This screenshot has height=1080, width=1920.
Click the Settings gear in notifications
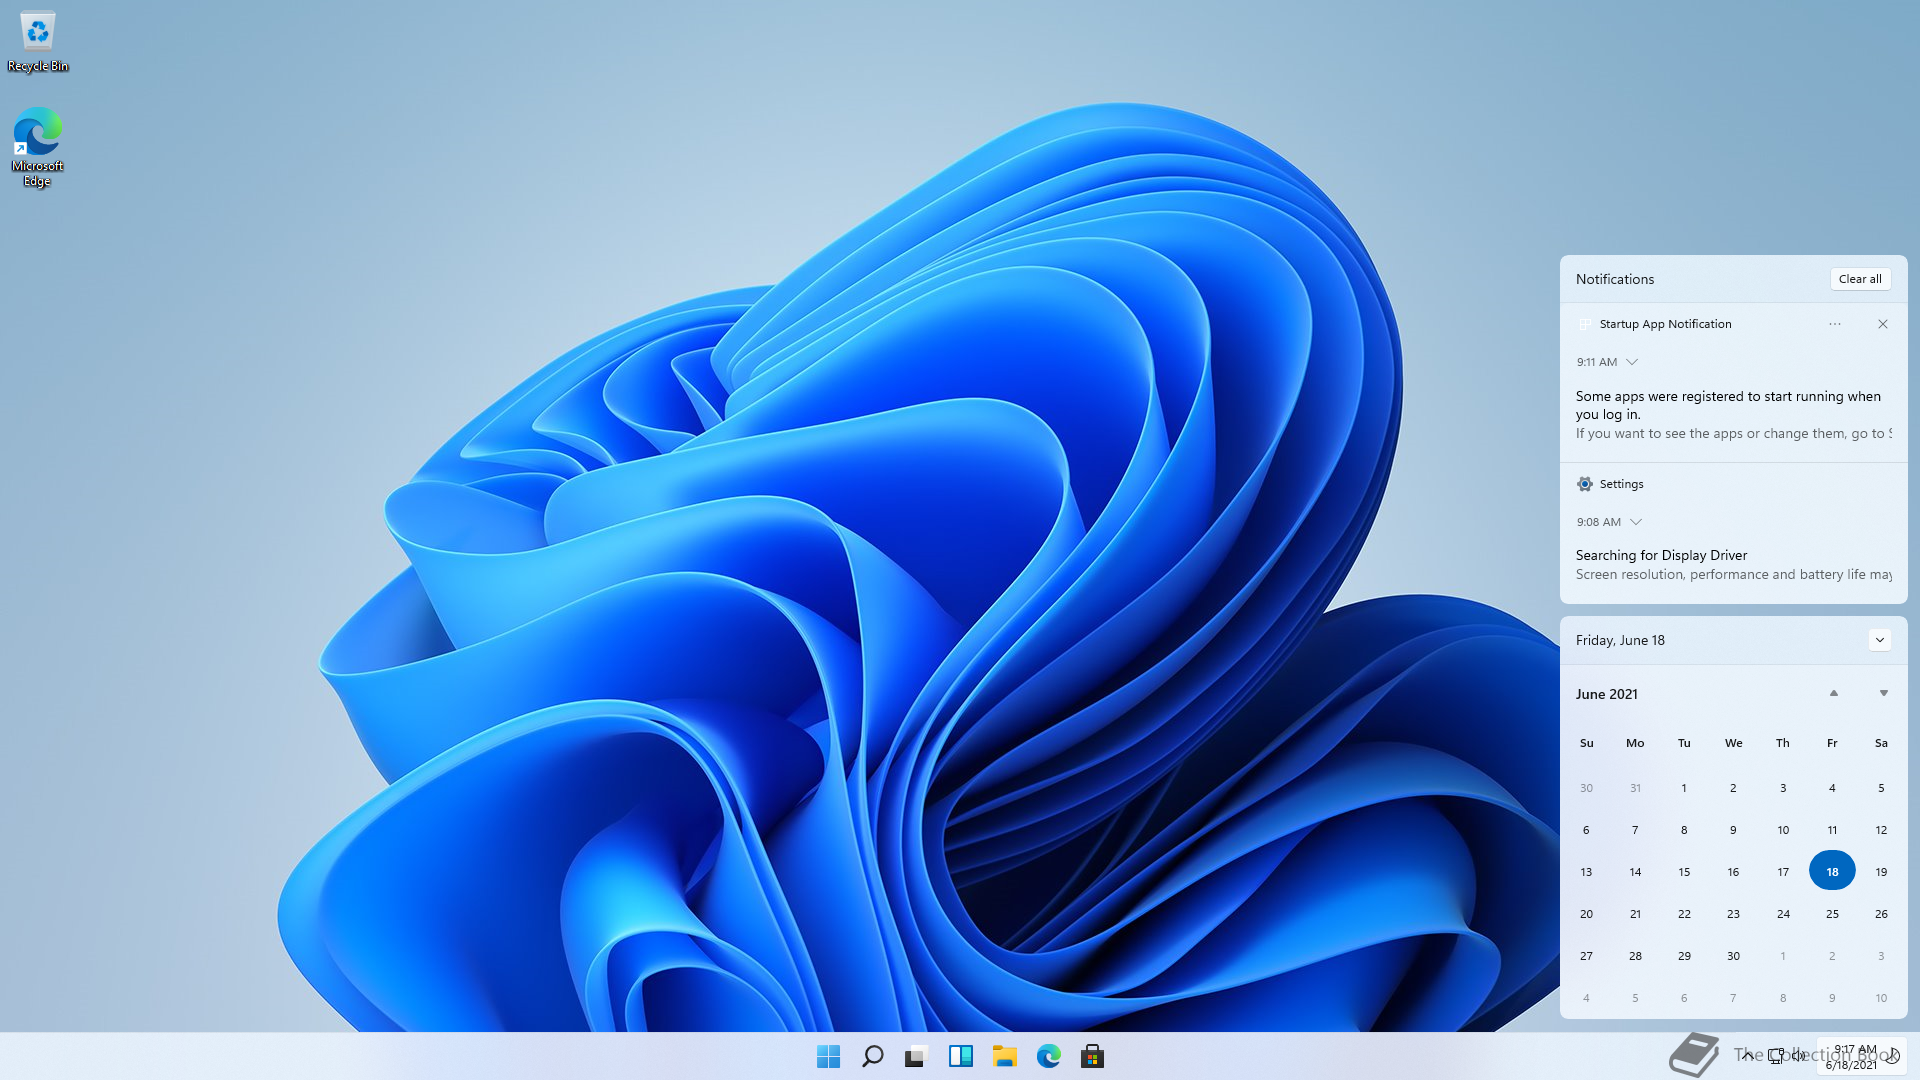tap(1585, 484)
